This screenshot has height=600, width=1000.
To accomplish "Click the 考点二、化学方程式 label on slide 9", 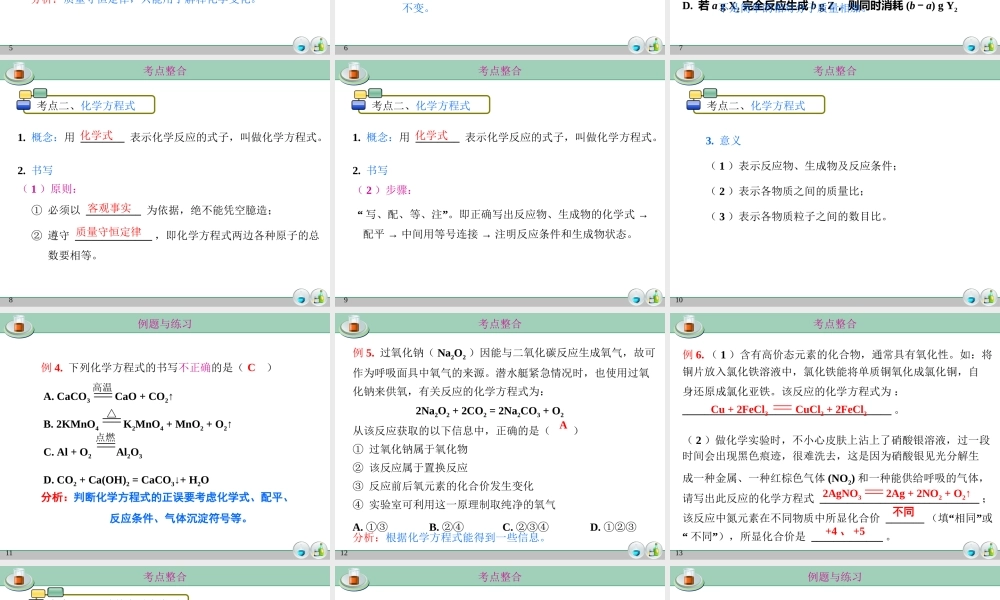I will [x=421, y=106].
